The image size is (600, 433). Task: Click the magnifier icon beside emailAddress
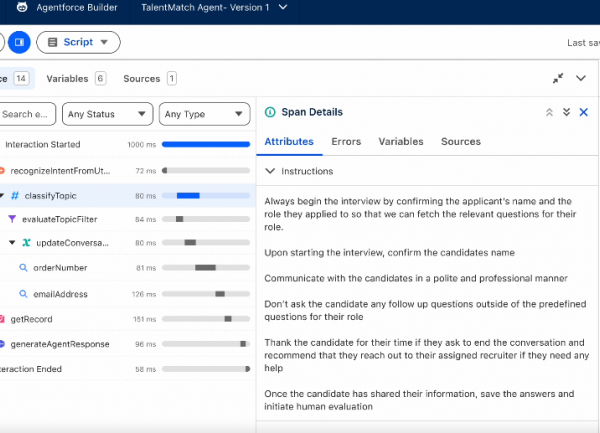click(x=23, y=294)
